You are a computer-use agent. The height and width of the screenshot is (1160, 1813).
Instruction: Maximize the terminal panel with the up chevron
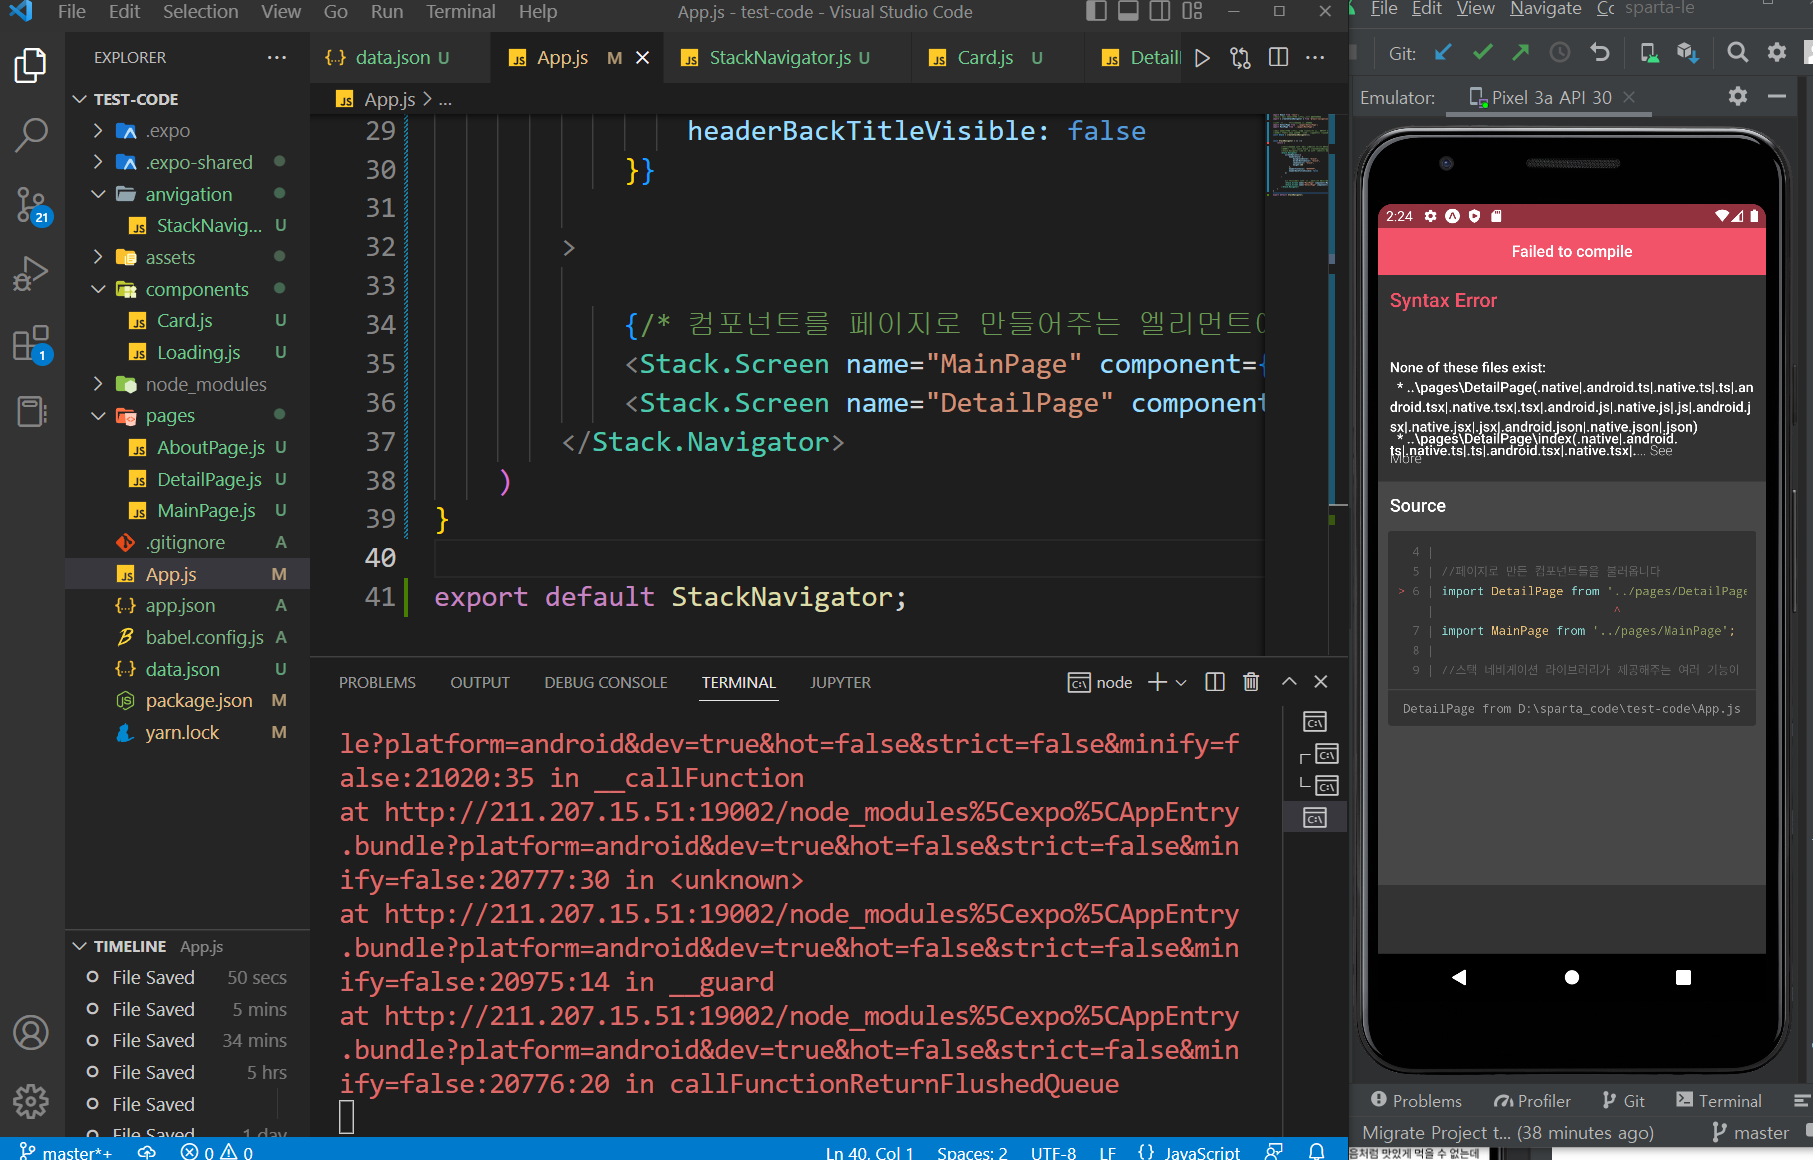(x=1289, y=682)
